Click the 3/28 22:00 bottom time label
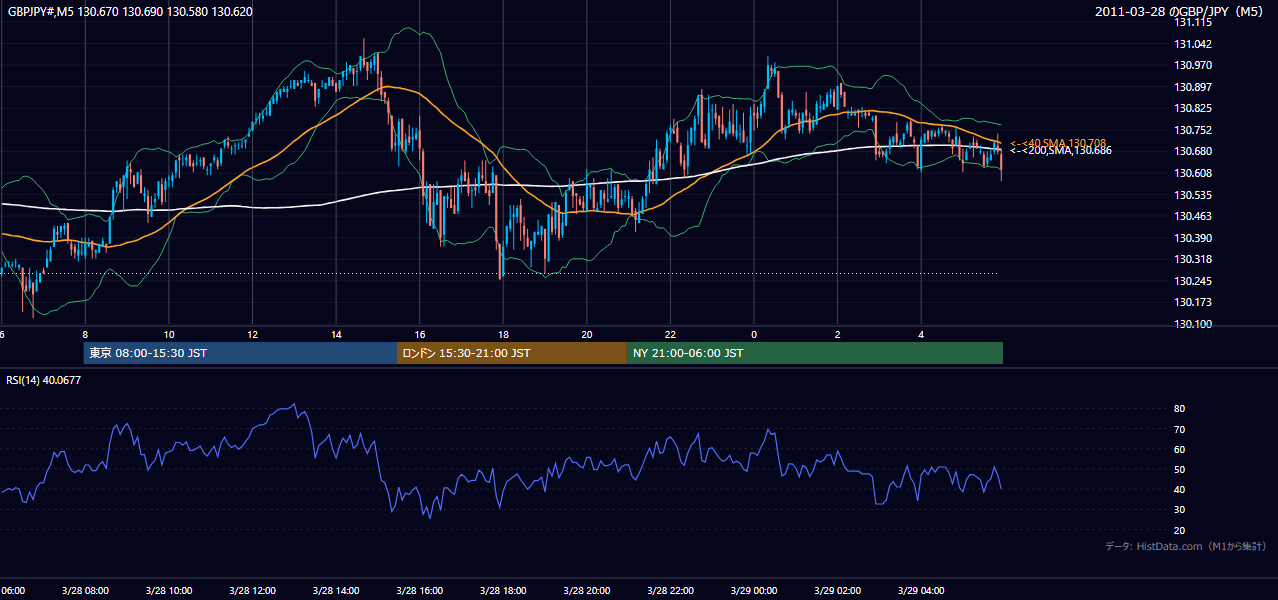Screen dimensions: 1278x600 click(x=670, y=591)
